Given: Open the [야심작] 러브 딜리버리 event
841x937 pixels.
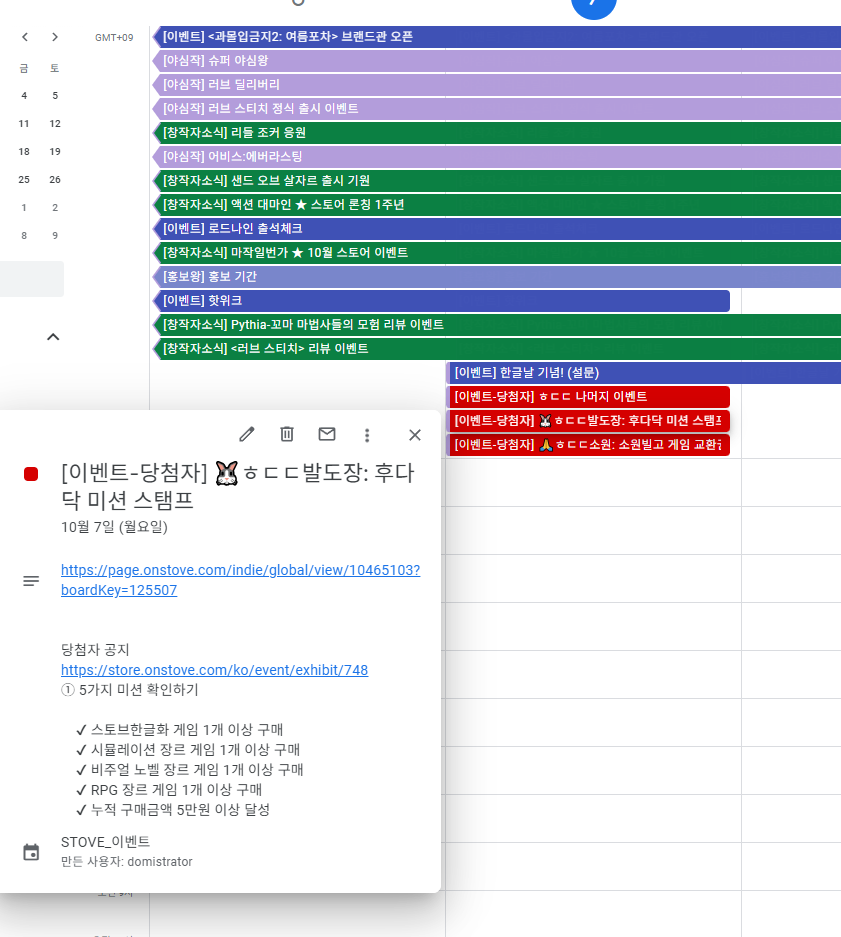Looking at the screenshot, I should pos(496,85).
